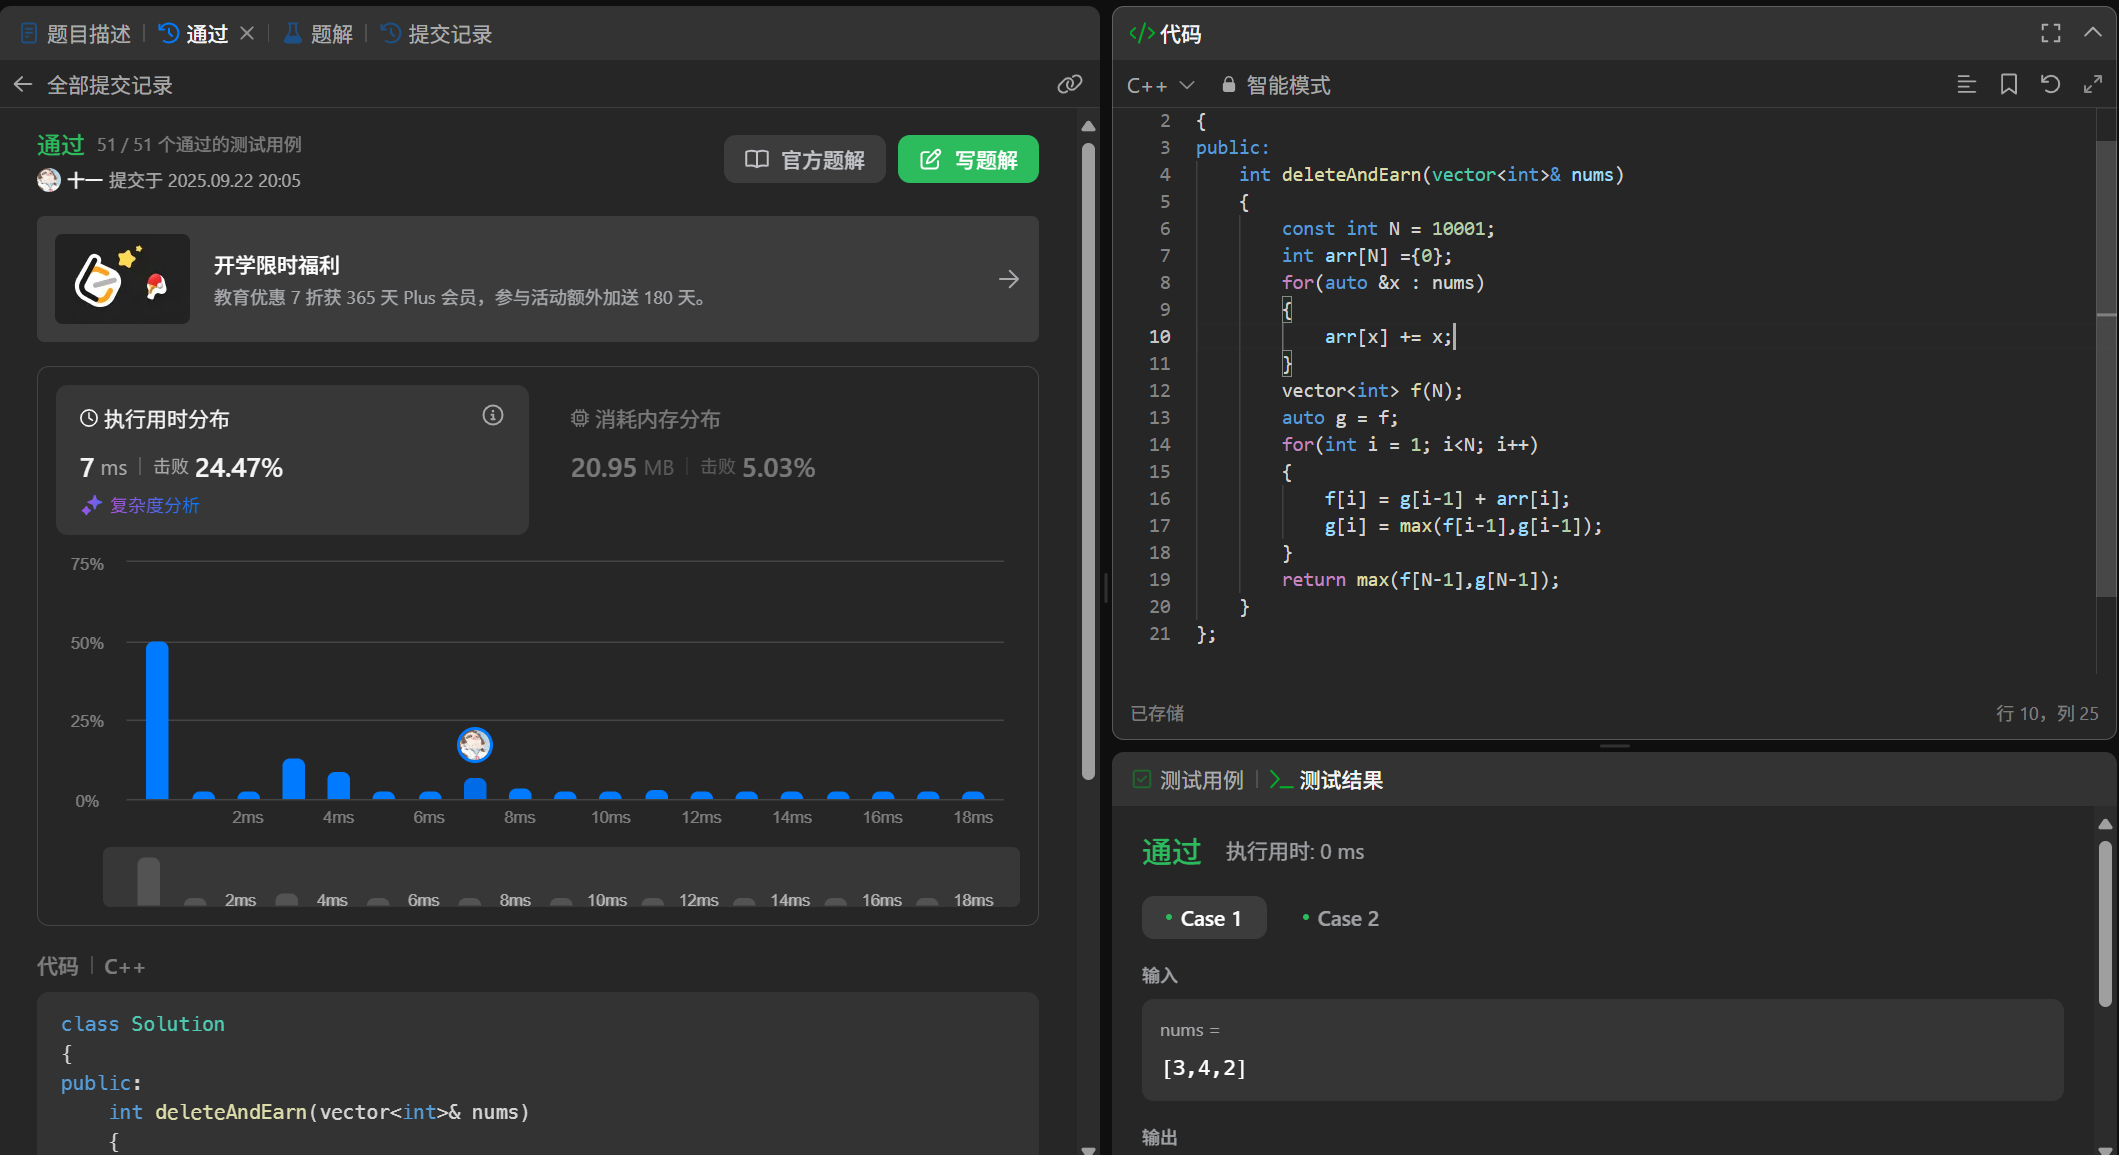Go back to all submissions arrow
Viewport: 2119px width, 1155px height.
[23, 85]
